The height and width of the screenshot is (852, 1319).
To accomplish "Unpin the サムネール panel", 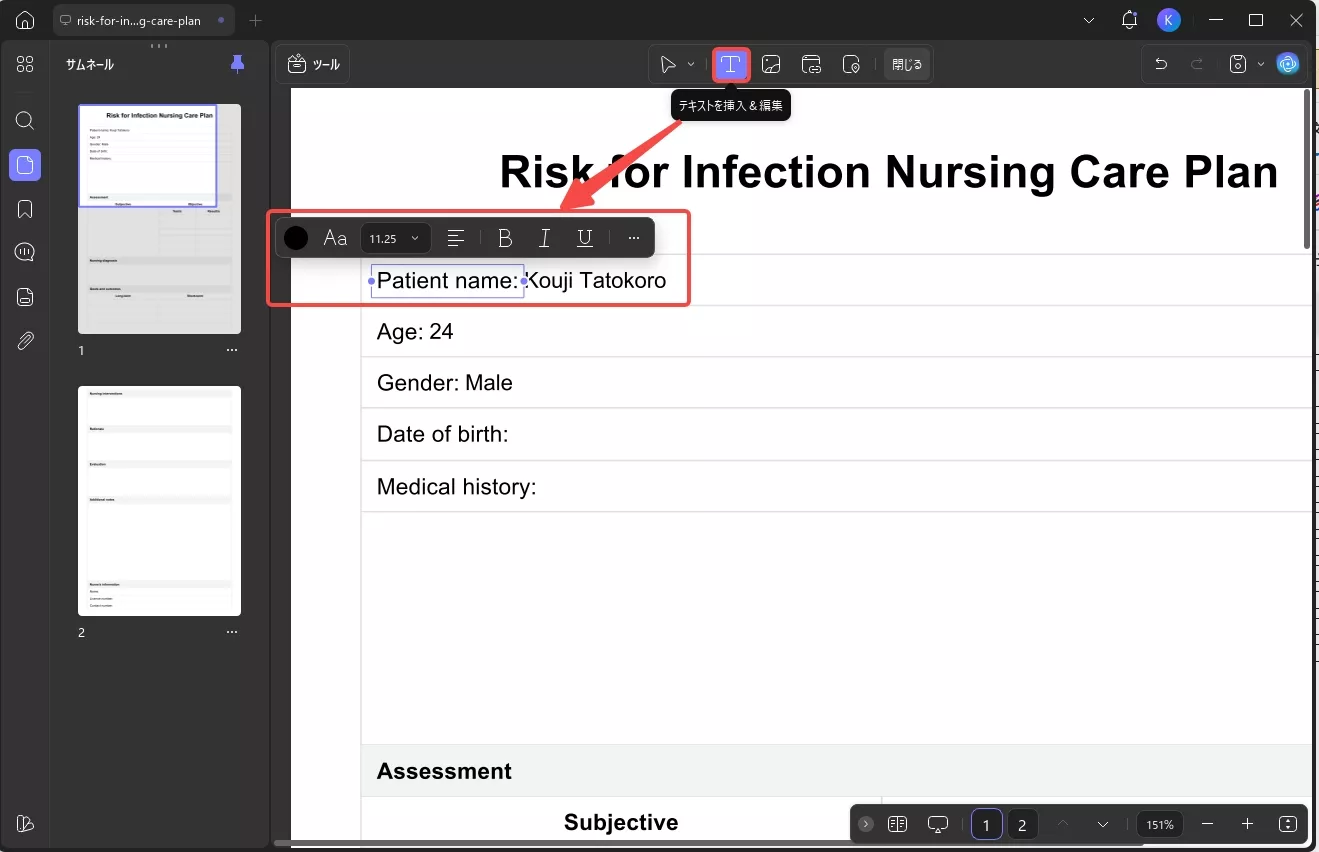I will [x=237, y=65].
